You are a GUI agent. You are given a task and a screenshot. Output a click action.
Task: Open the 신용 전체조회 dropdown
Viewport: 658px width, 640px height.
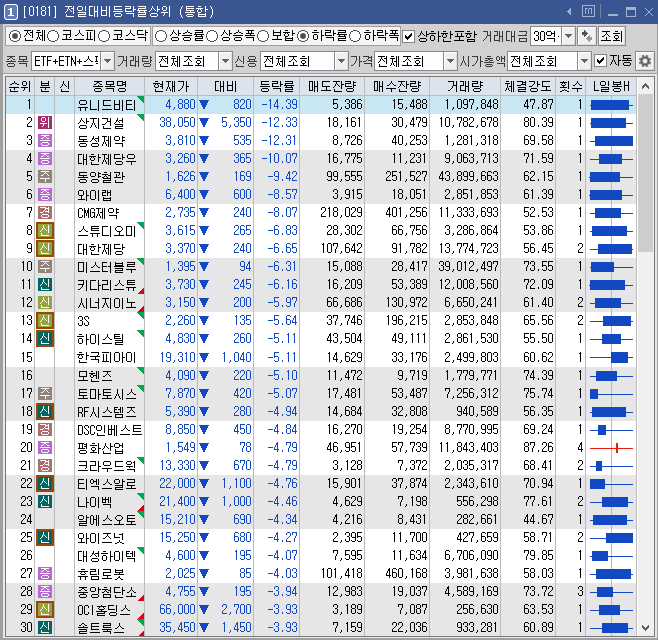pos(342,61)
